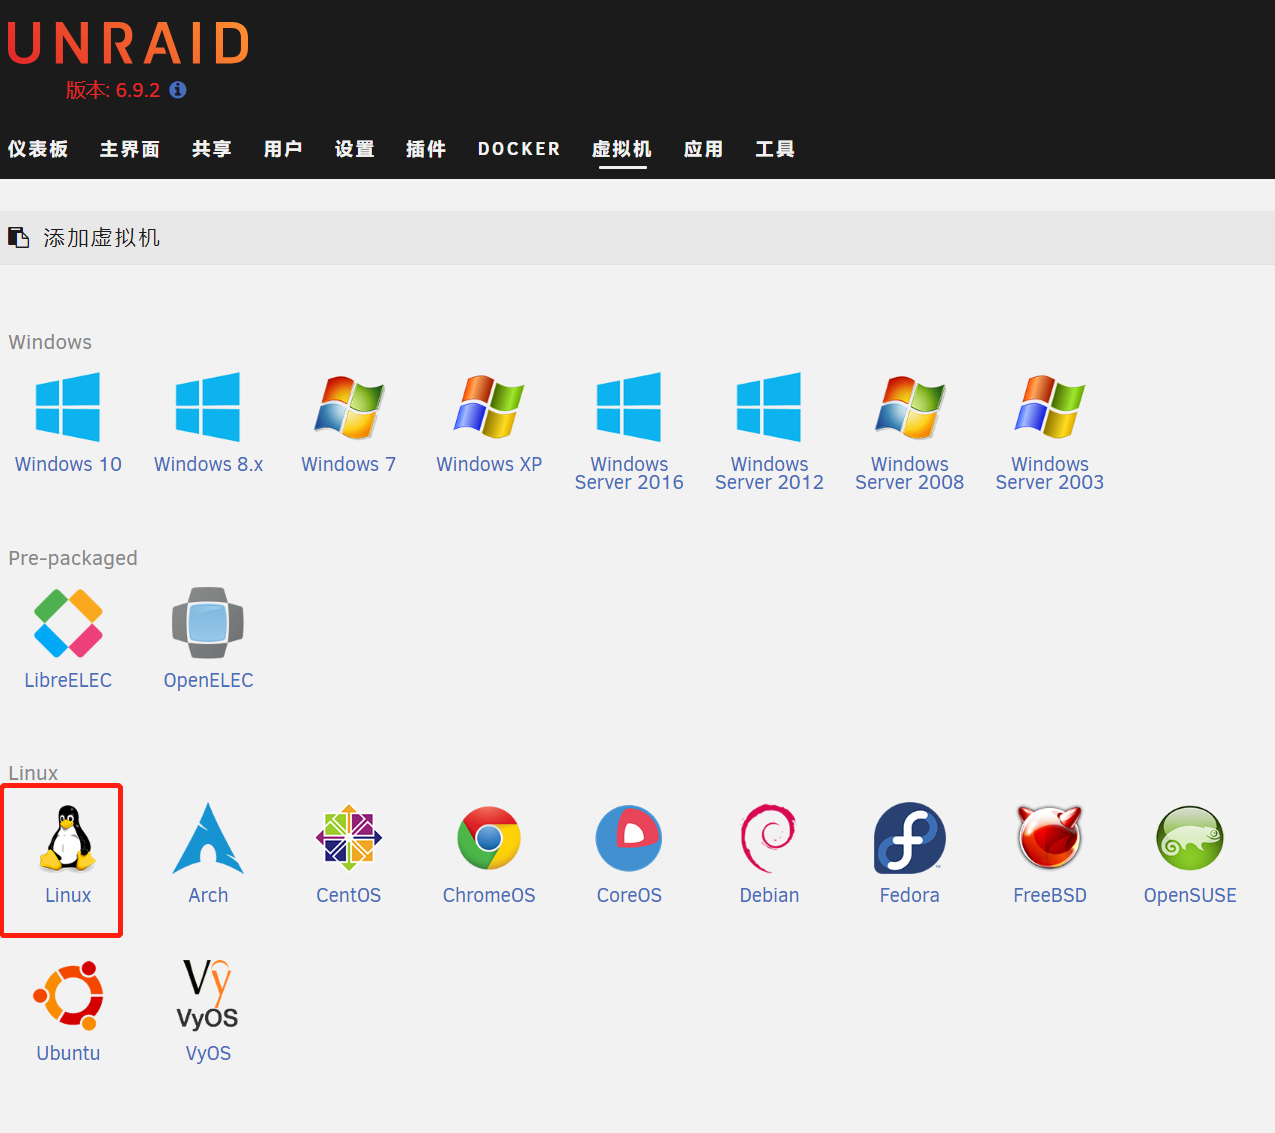The image size is (1275, 1133).
Task: Pick the OpenSUSE chameleon icon
Action: pos(1190,838)
